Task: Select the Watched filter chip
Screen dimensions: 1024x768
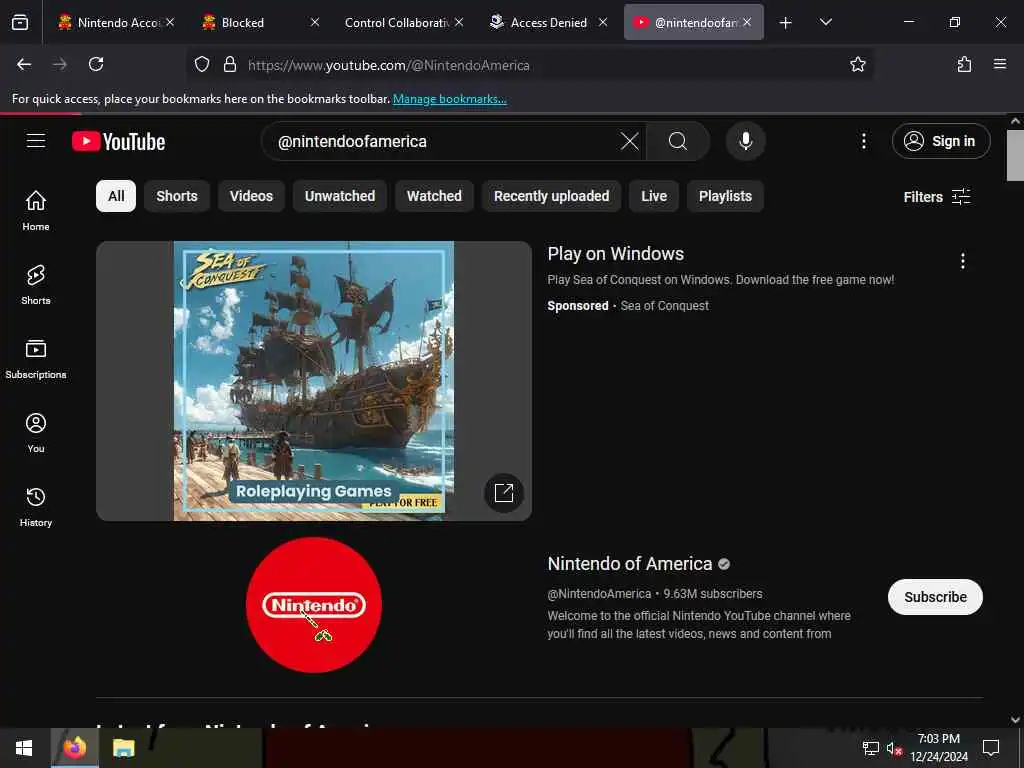Action: (434, 196)
